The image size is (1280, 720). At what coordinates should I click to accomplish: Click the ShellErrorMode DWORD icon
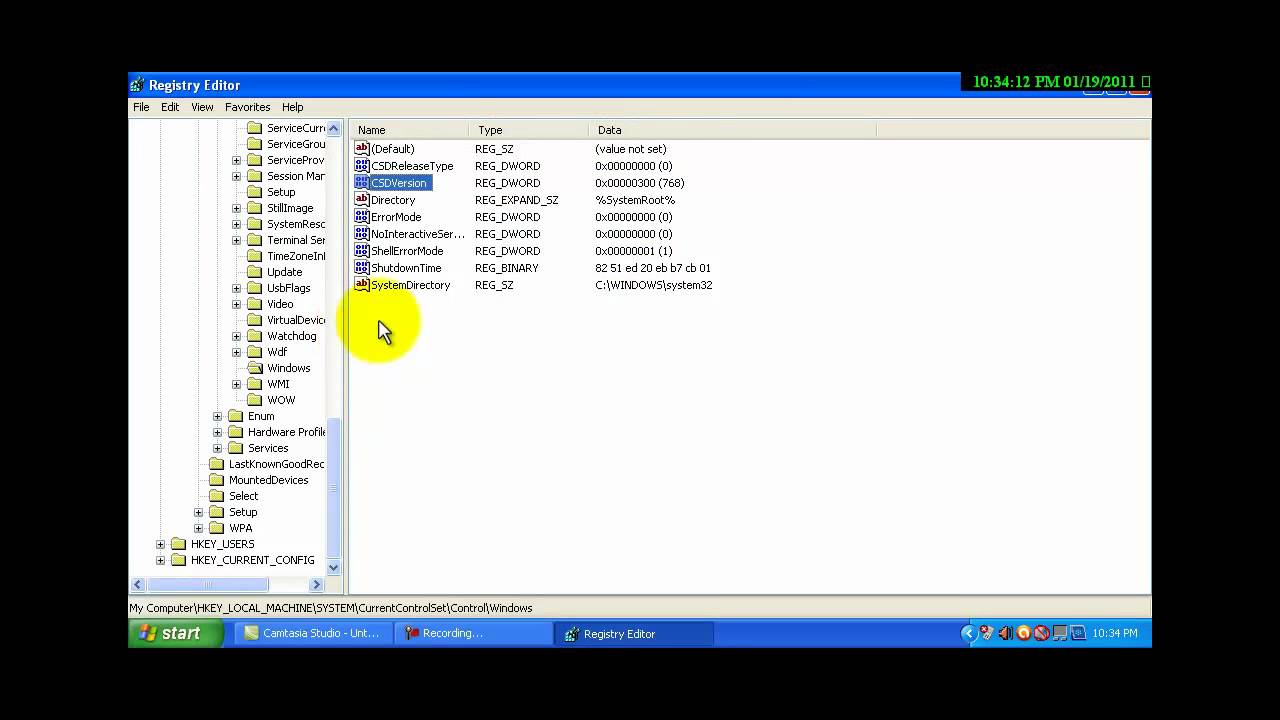click(x=362, y=251)
